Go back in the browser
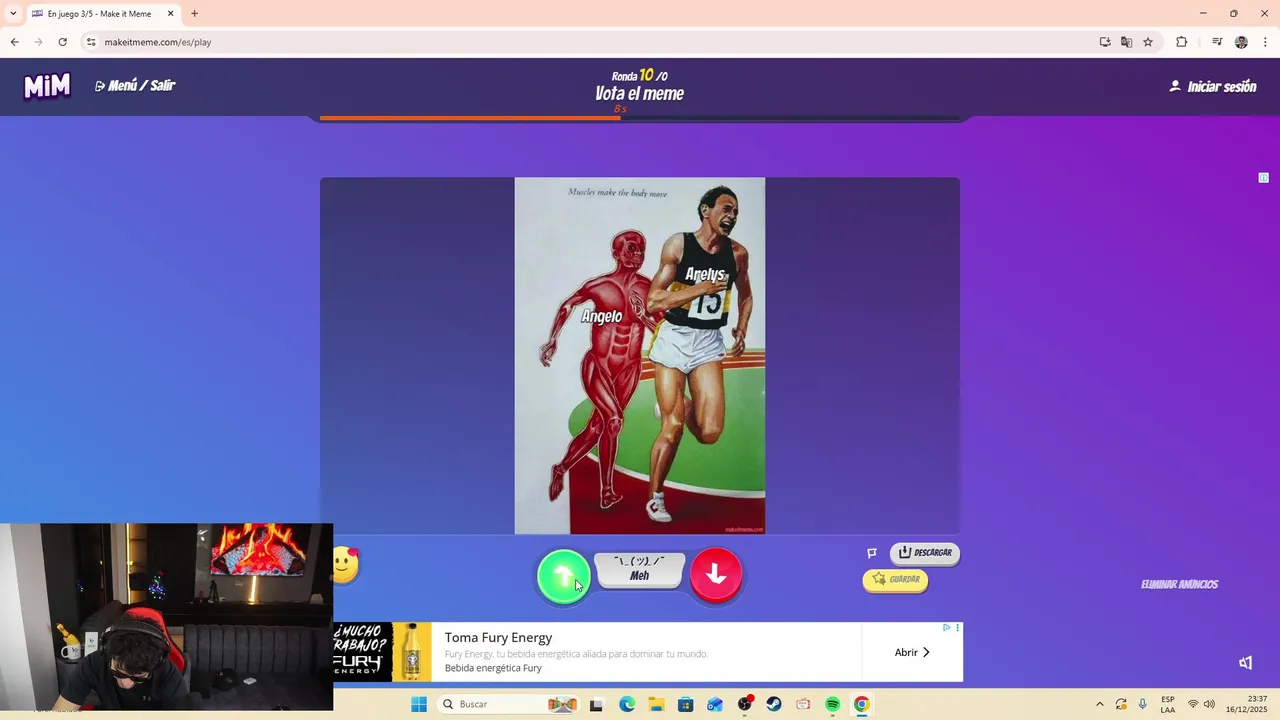 14,42
